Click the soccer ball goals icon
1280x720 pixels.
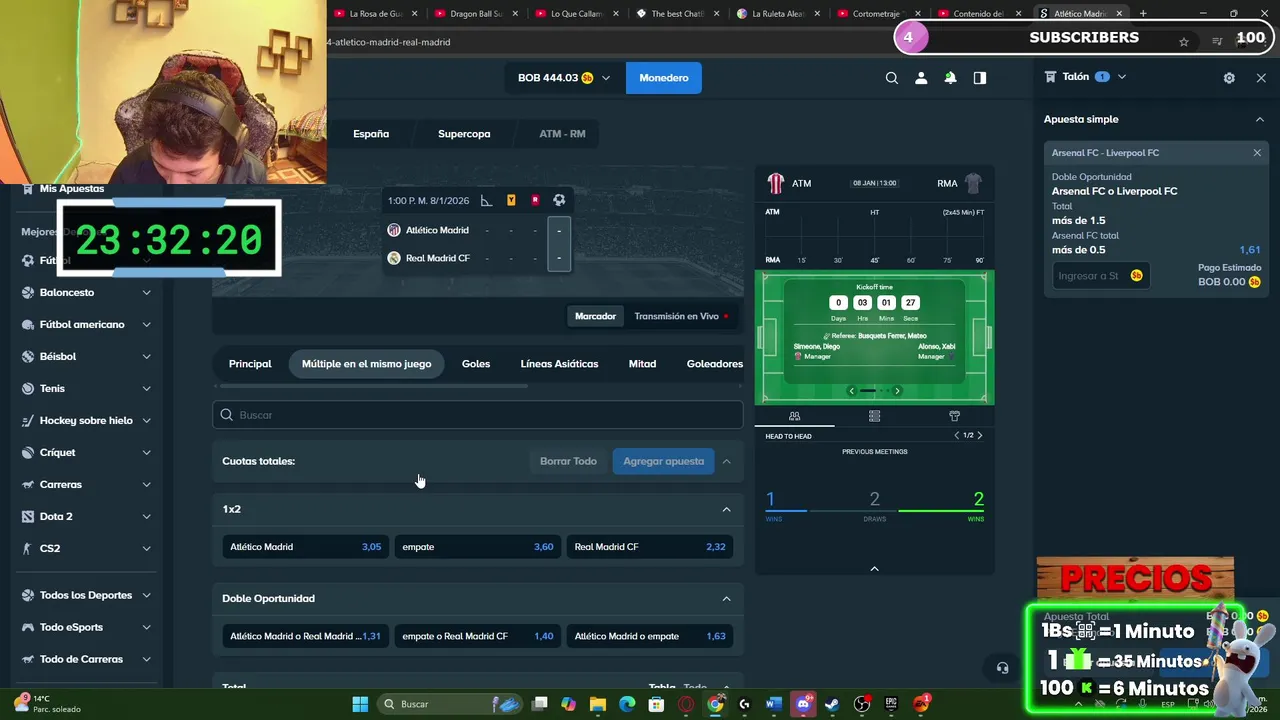pyautogui.click(x=559, y=201)
